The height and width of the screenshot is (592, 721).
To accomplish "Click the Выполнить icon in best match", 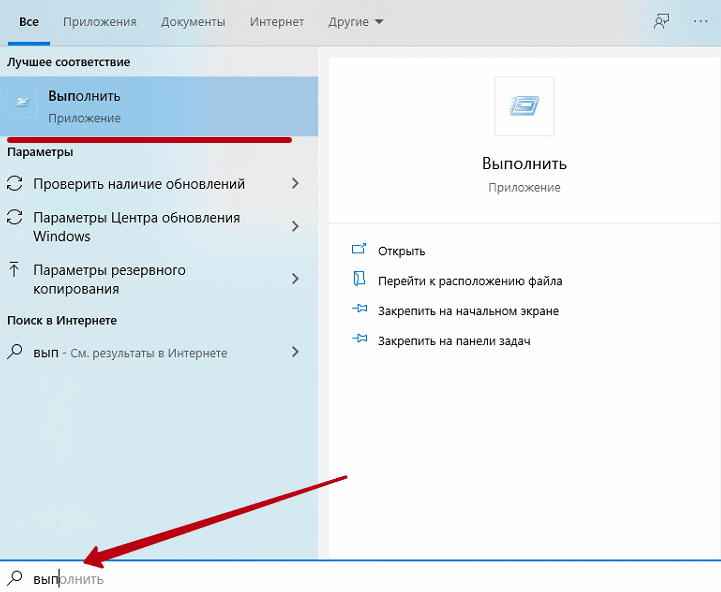I will [23, 106].
